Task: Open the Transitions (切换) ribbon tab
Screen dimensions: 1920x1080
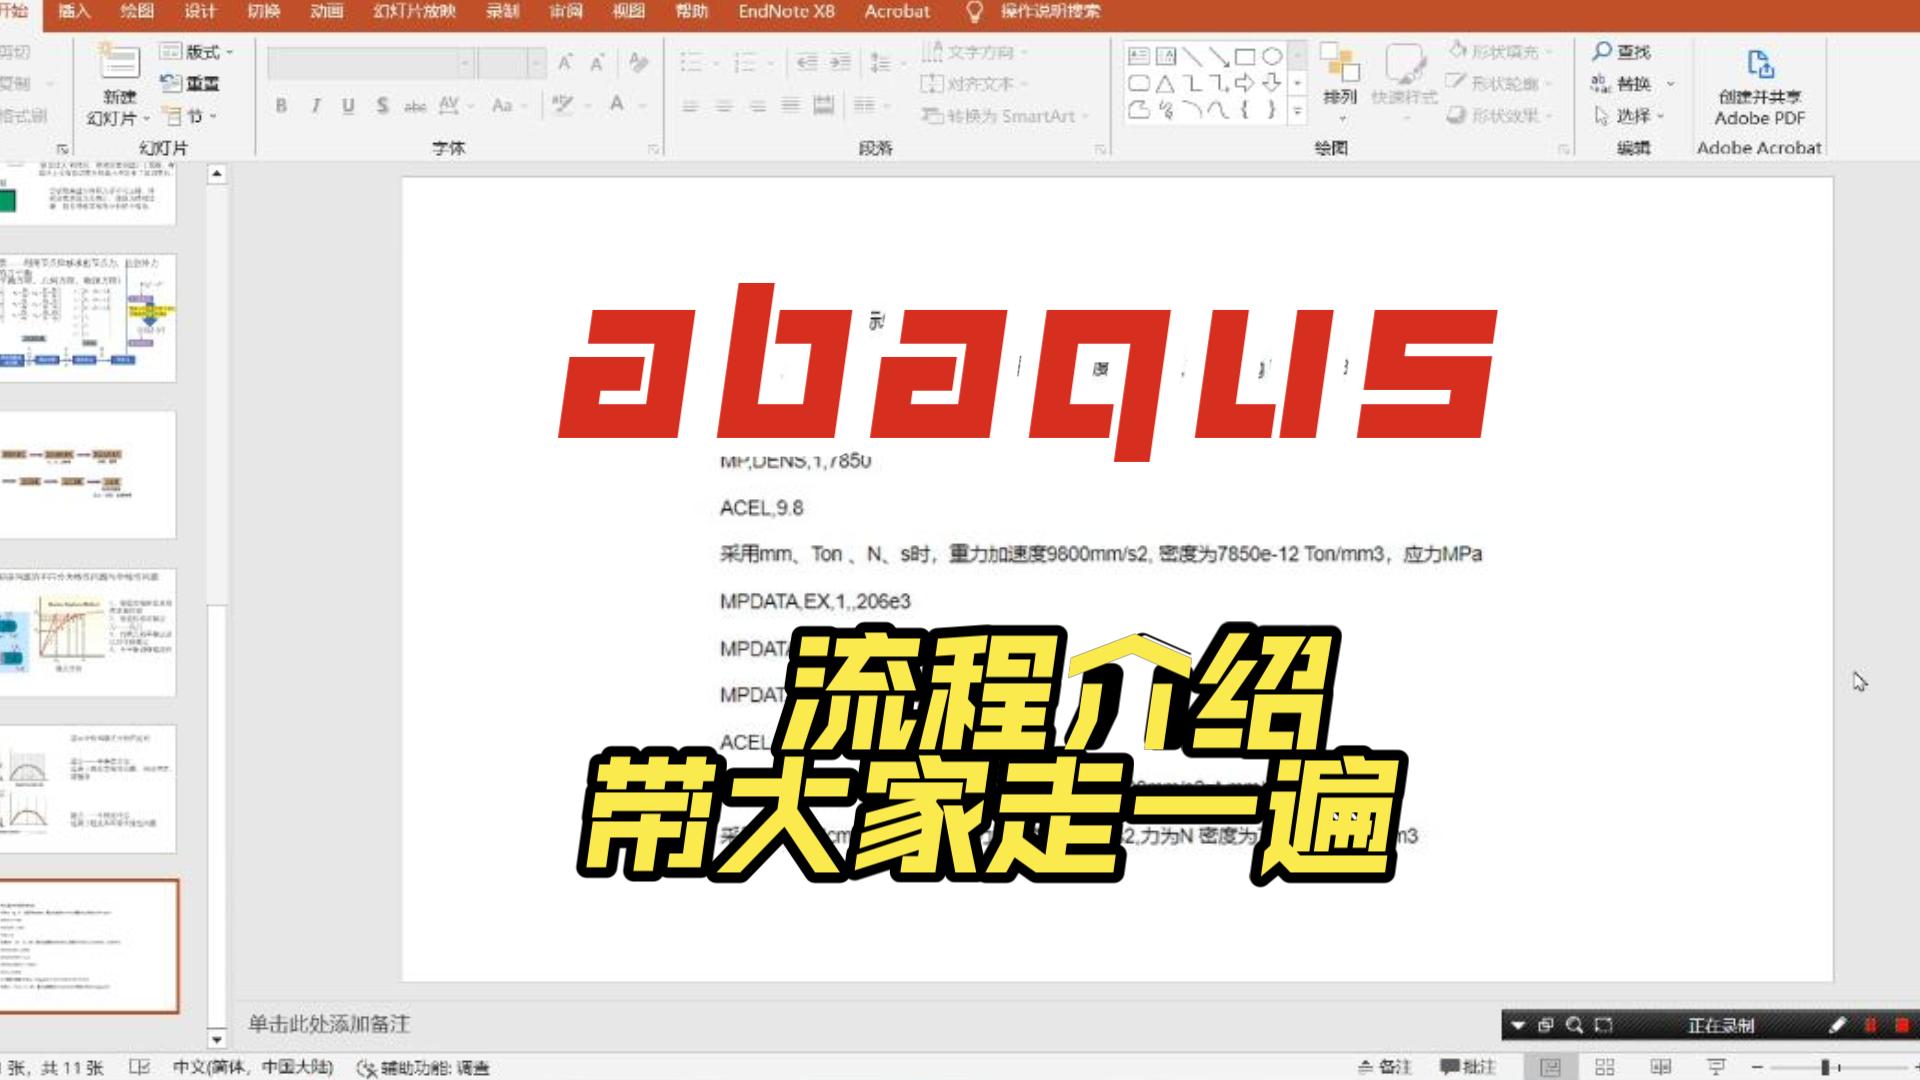Action: (263, 12)
